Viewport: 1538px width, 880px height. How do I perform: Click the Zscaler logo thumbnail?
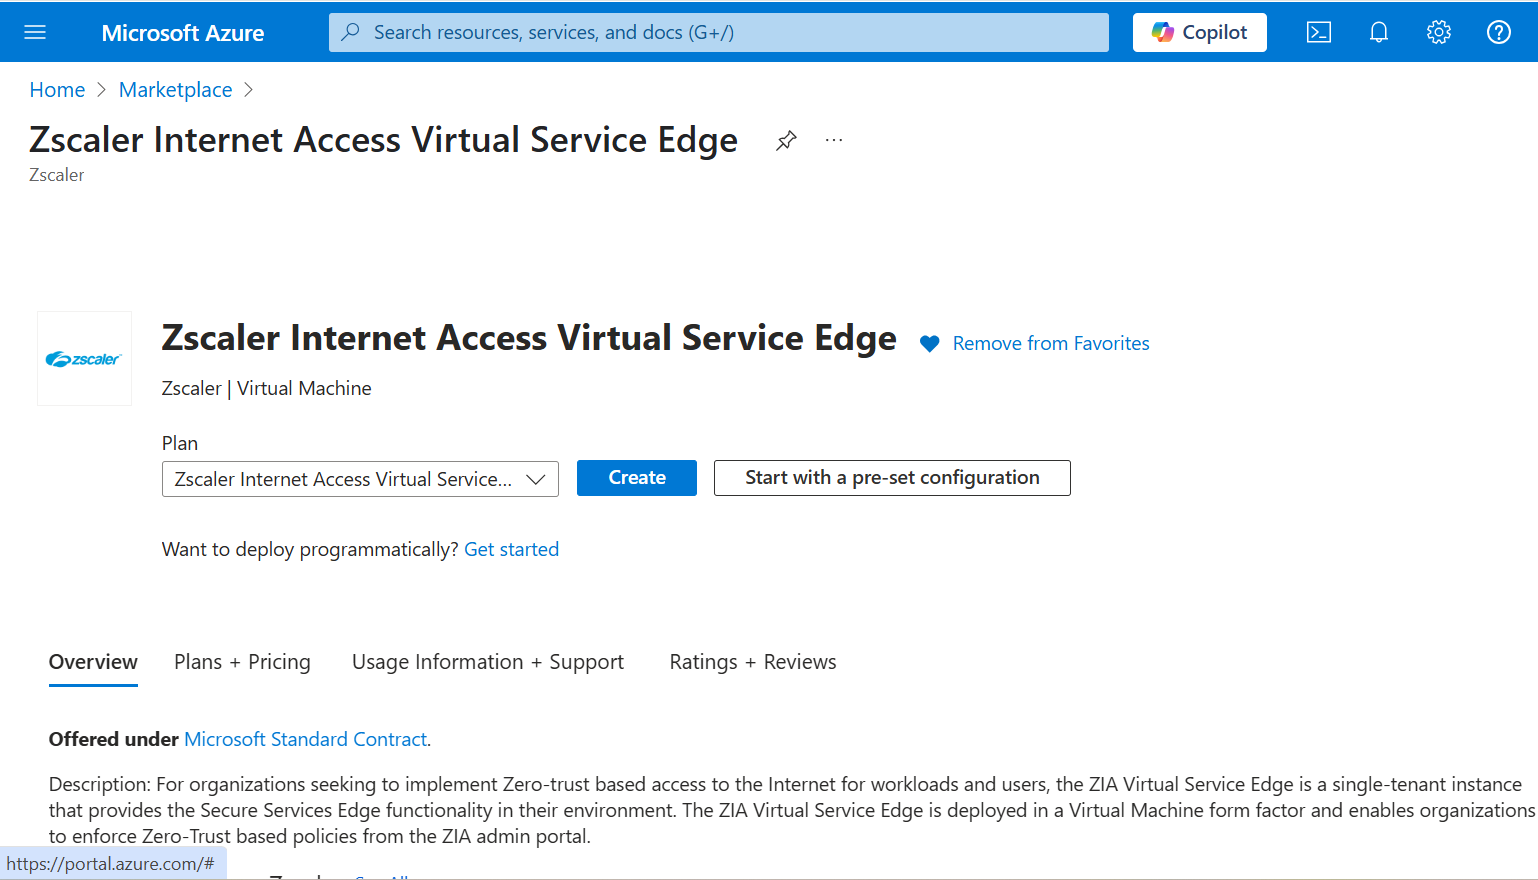coord(84,358)
